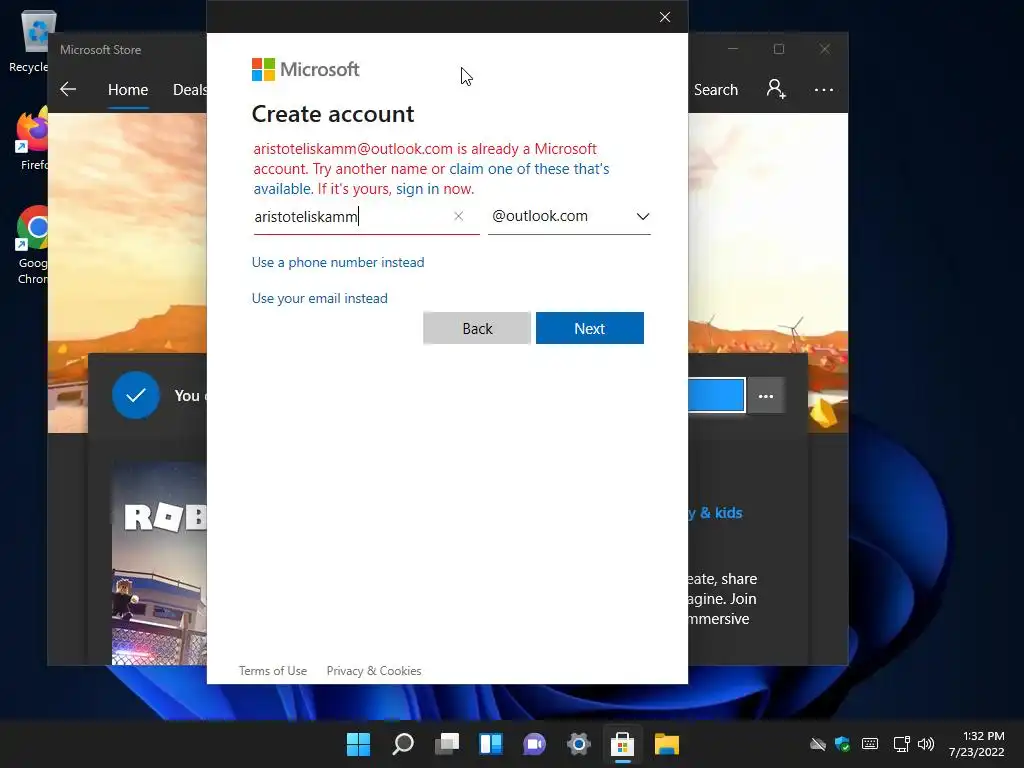Open Search in Microsoft Store

pyautogui.click(x=716, y=89)
